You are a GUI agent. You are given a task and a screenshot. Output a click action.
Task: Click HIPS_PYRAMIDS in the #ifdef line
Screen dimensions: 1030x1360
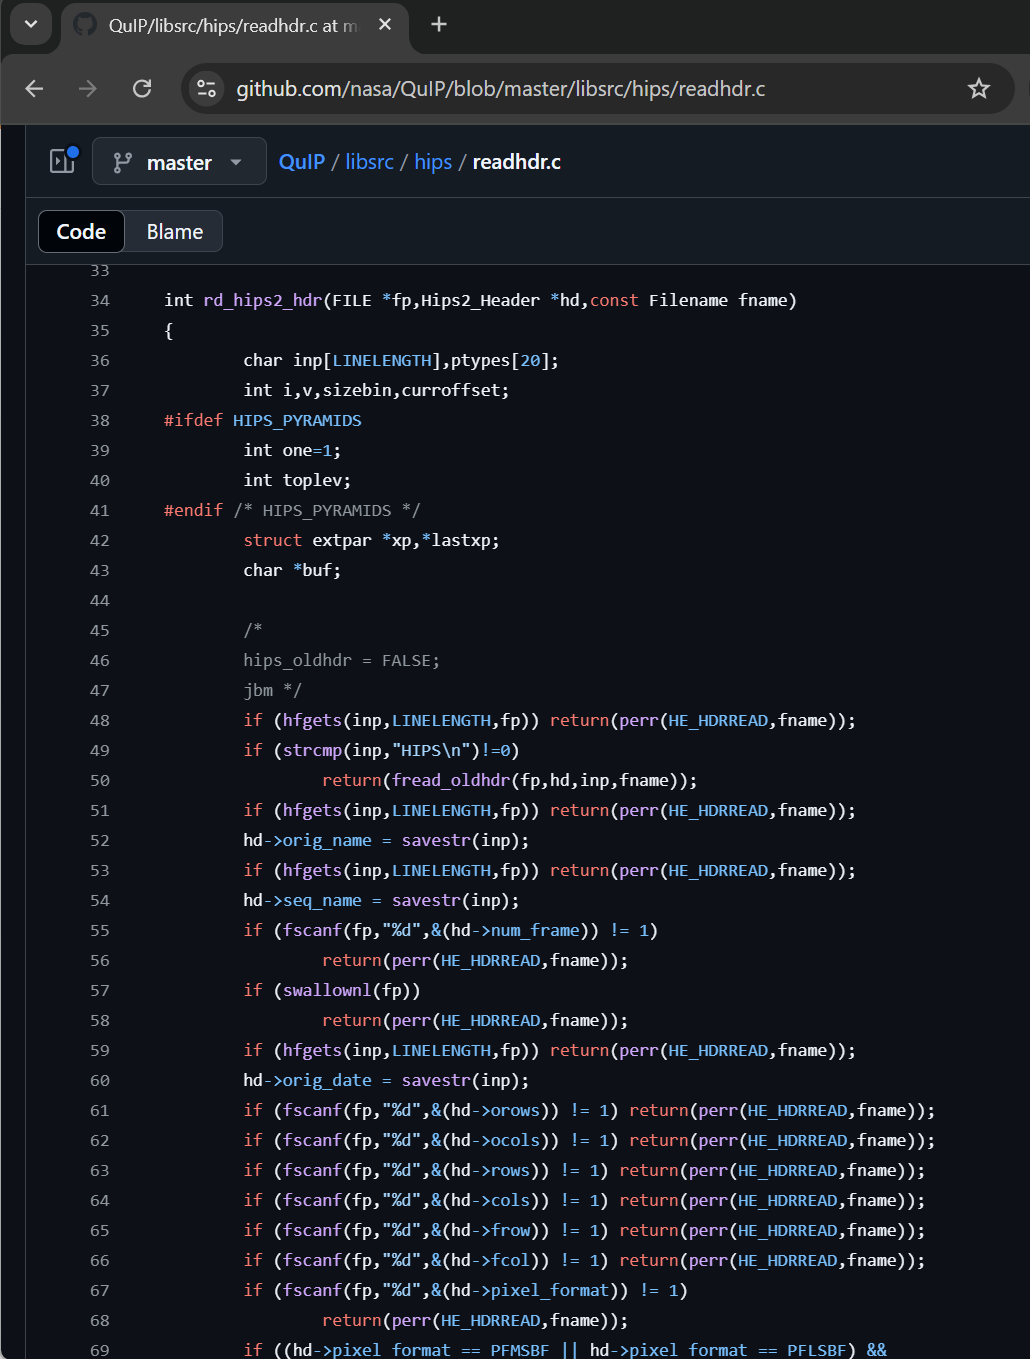[x=297, y=420]
